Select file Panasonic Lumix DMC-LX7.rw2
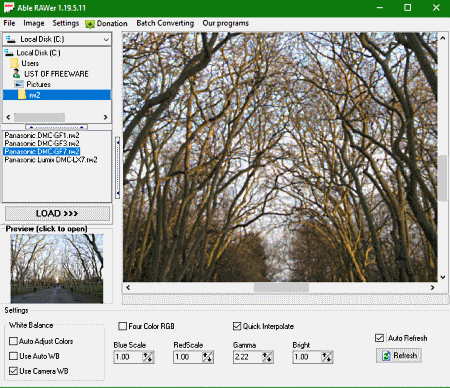The image size is (450, 388). 51,160
